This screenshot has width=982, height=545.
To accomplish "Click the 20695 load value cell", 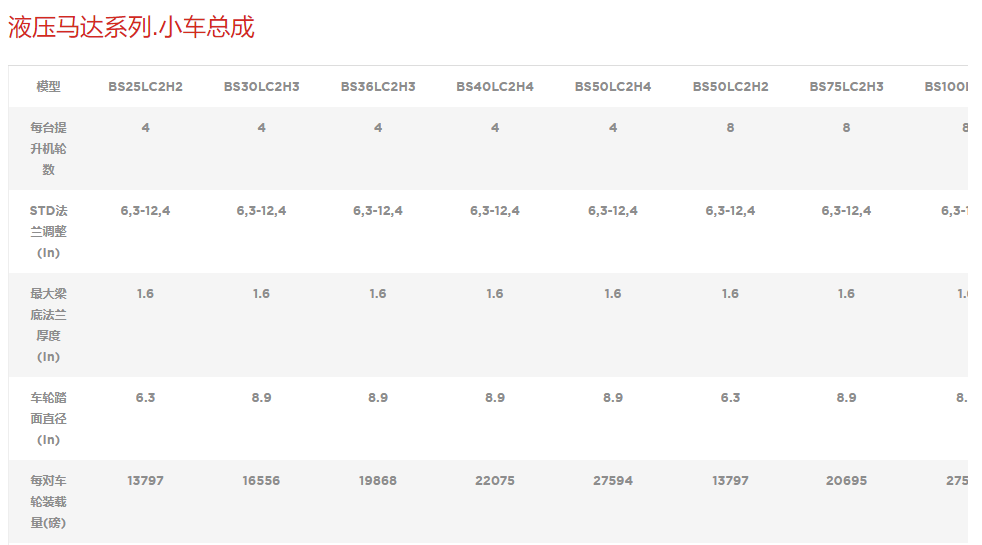I will pos(846,481).
